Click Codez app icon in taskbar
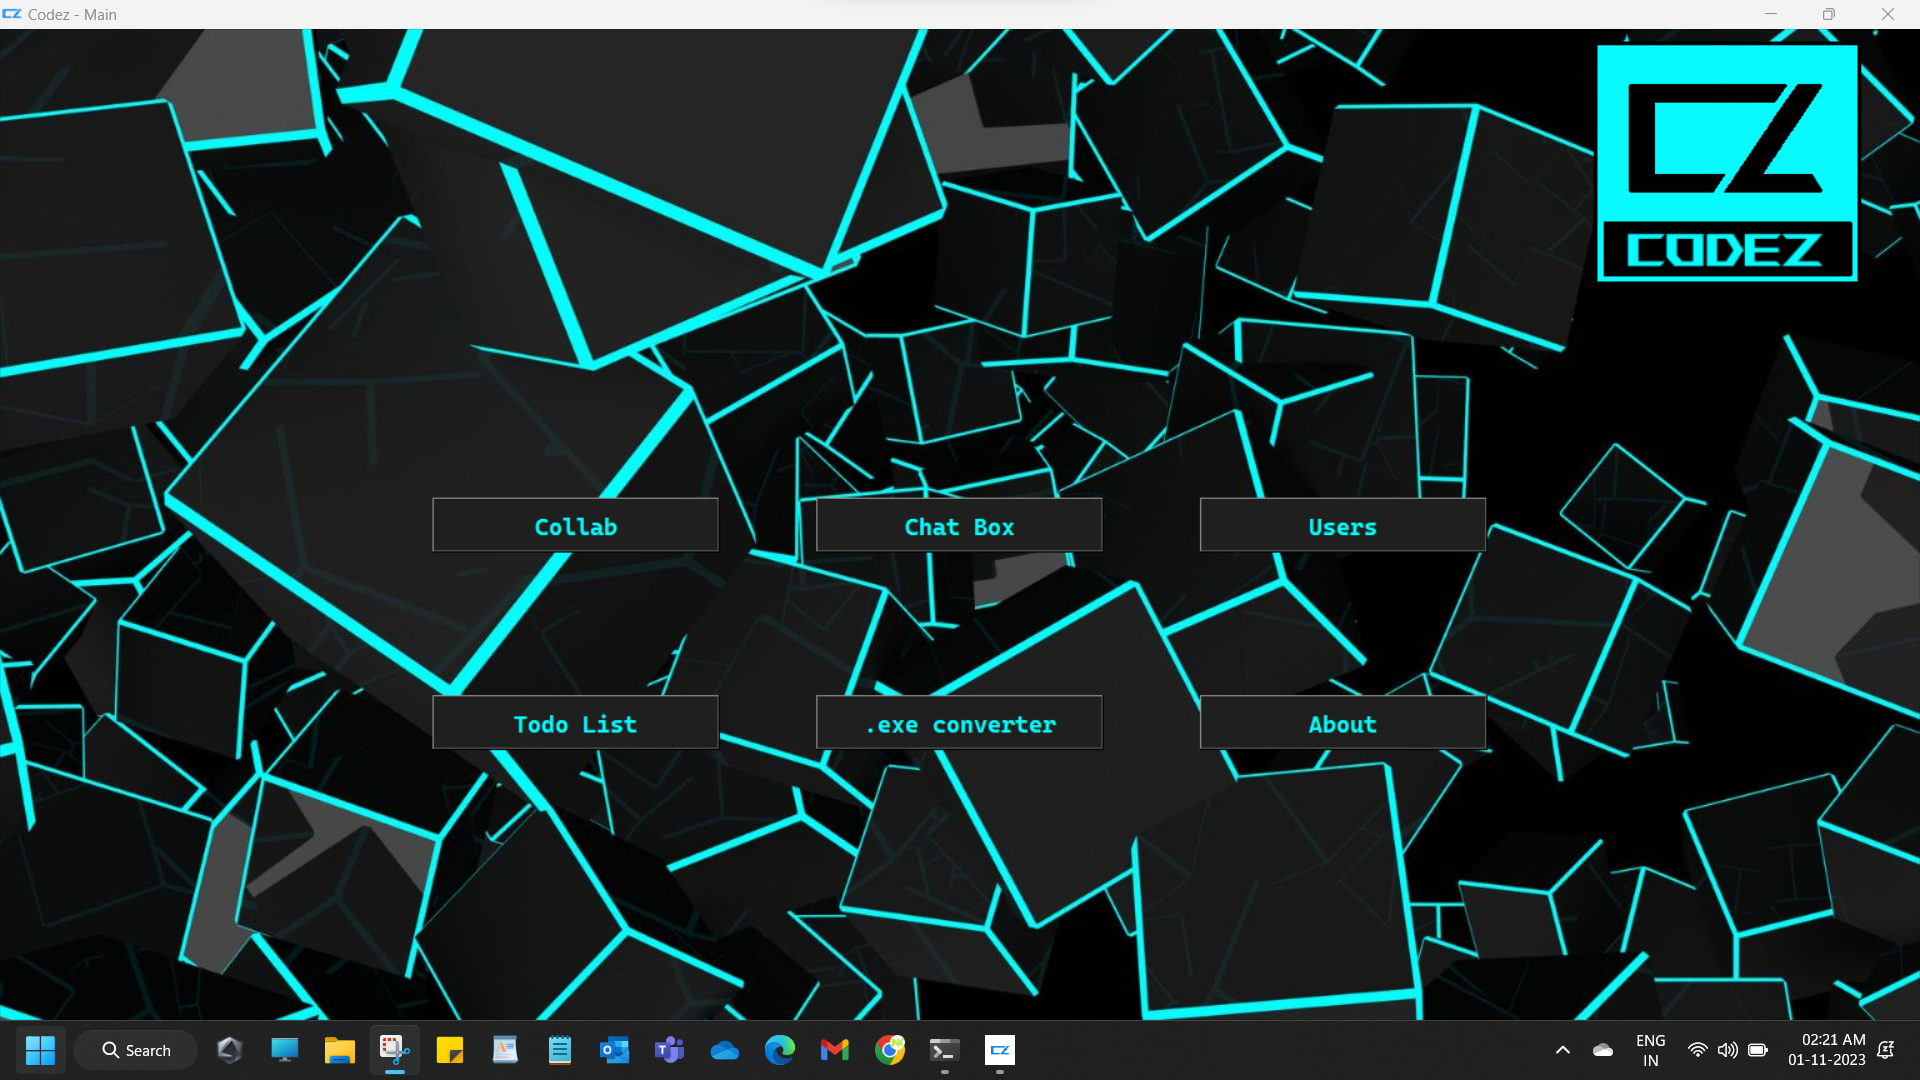The width and height of the screenshot is (1920, 1080). pyautogui.click(x=999, y=1050)
